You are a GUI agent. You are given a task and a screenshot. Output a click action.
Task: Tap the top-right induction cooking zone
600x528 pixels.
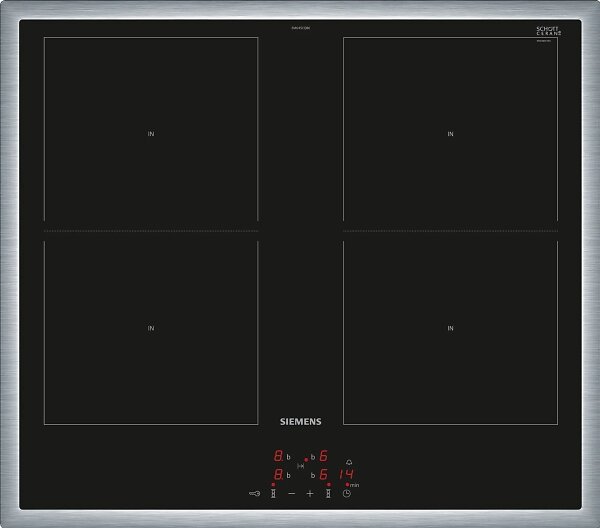tap(450, 133)
